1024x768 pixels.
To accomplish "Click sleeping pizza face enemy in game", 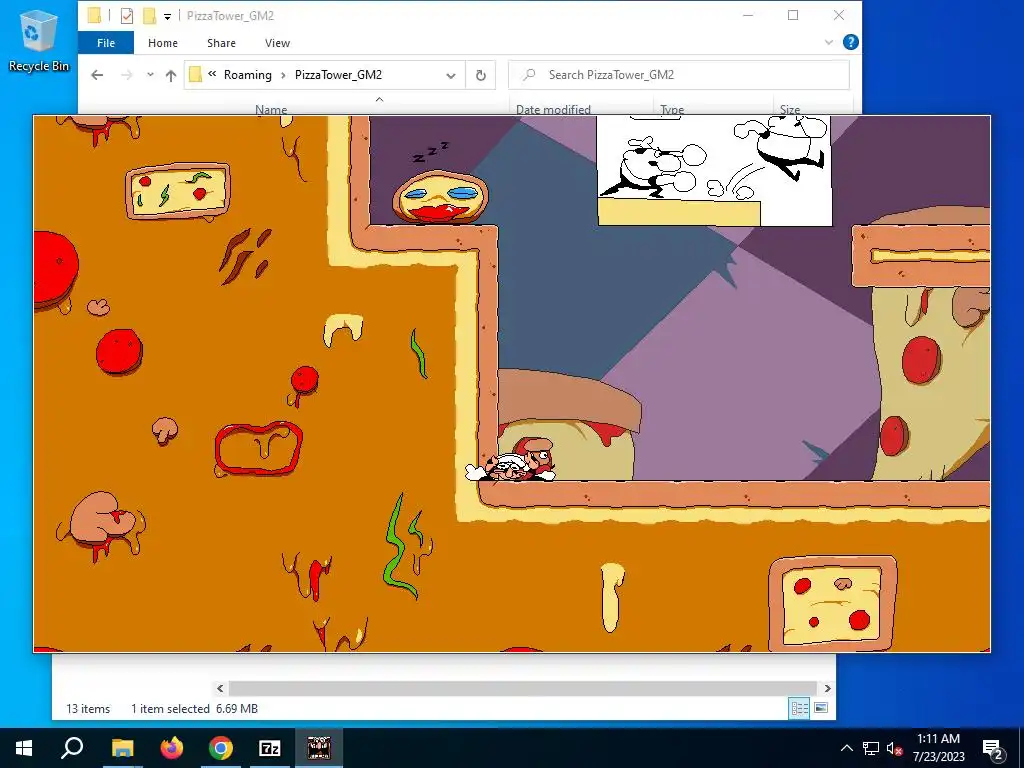I will point(440,197).
